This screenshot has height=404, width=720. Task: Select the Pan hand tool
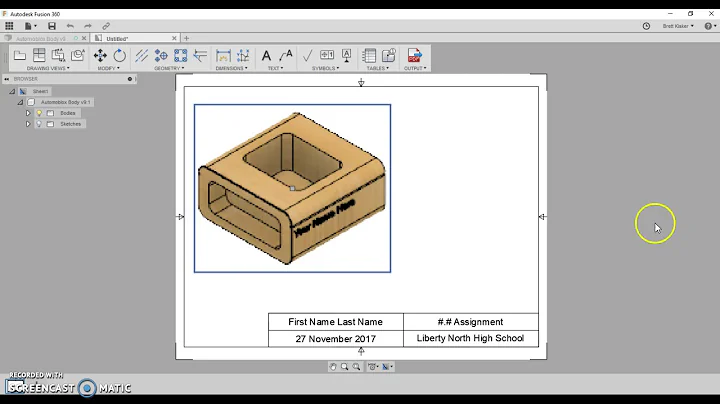333,367
